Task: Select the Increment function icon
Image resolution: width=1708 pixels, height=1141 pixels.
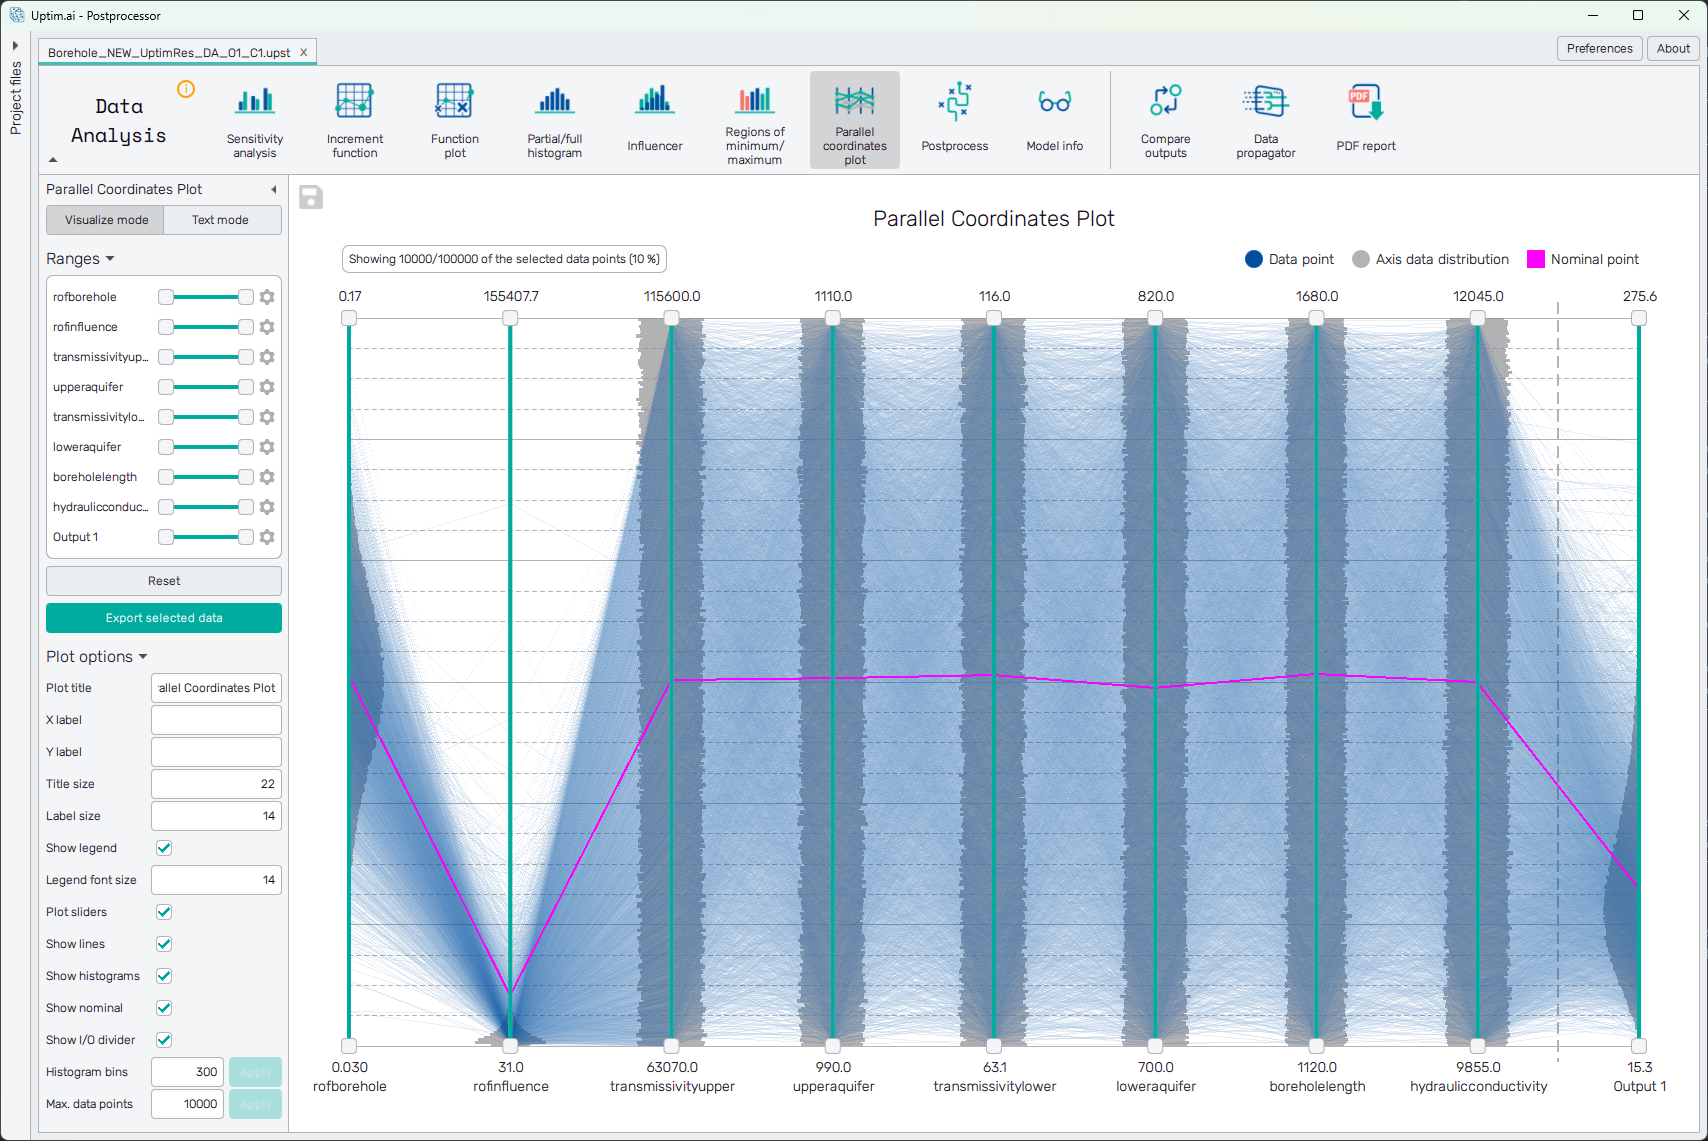Action: (354, 119)
